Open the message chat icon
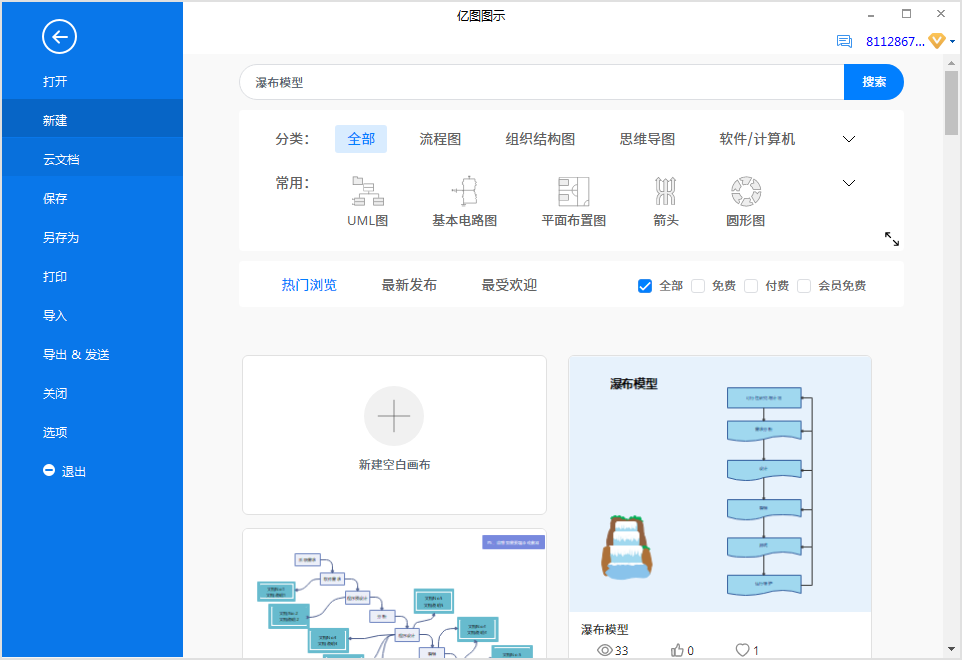Screen dimensions: 962x660 click(x=844, y=41)
